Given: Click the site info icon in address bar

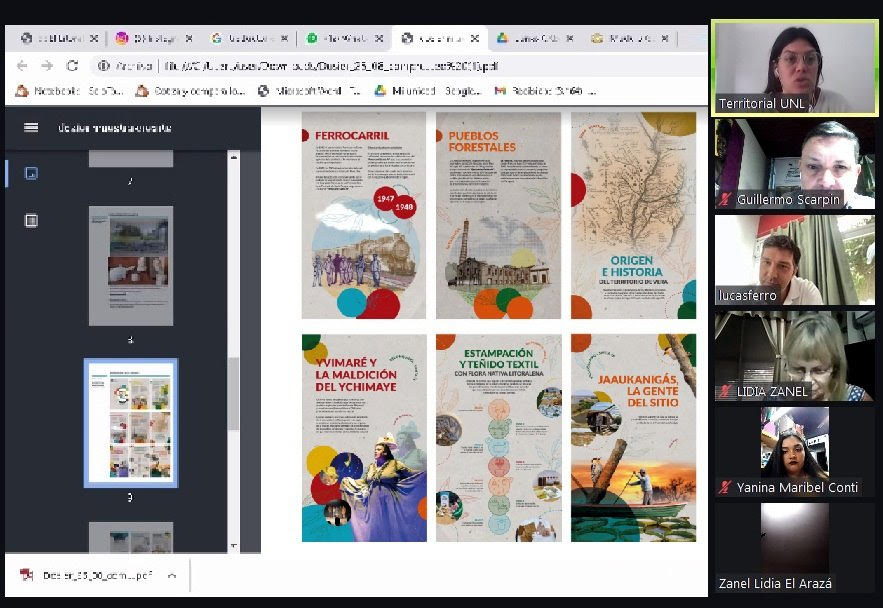Looking at the screenshot, I should pos(103,66).
